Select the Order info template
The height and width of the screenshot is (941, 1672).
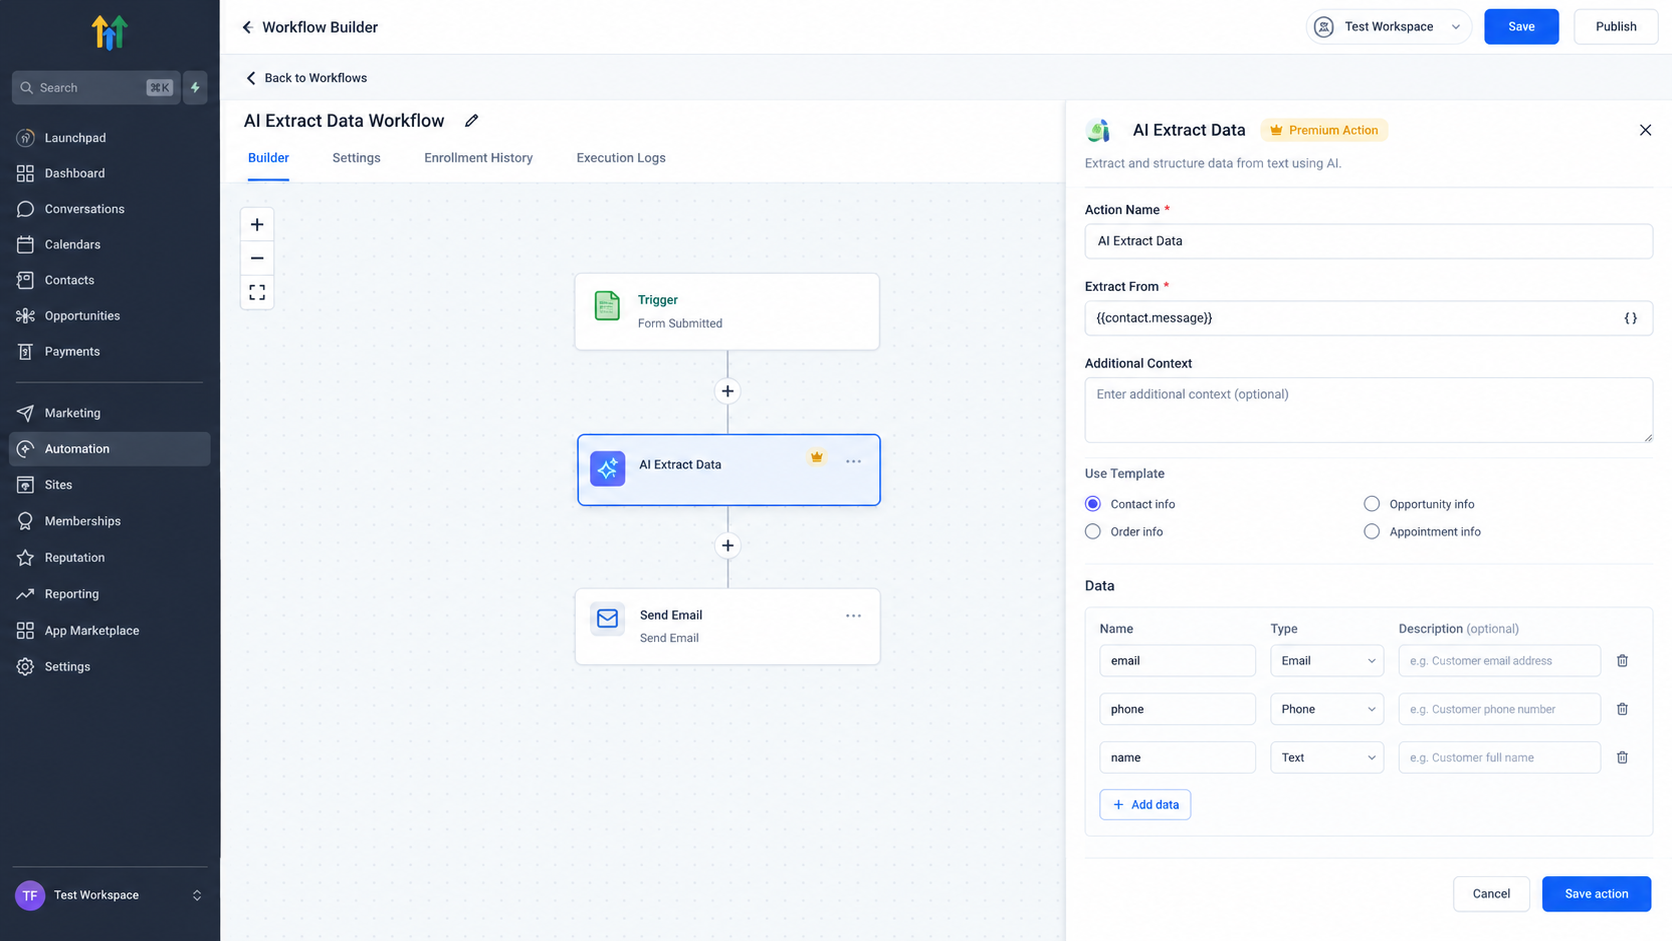pos(1093,532)
